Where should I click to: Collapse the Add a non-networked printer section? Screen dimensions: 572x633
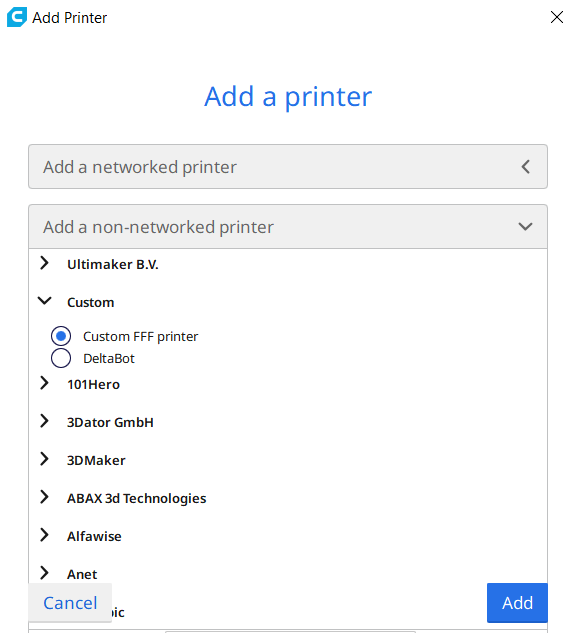point(288,227)
